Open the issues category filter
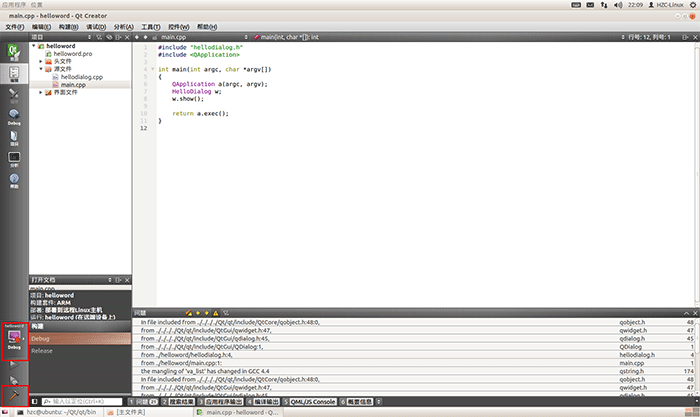 click(226, 313)
